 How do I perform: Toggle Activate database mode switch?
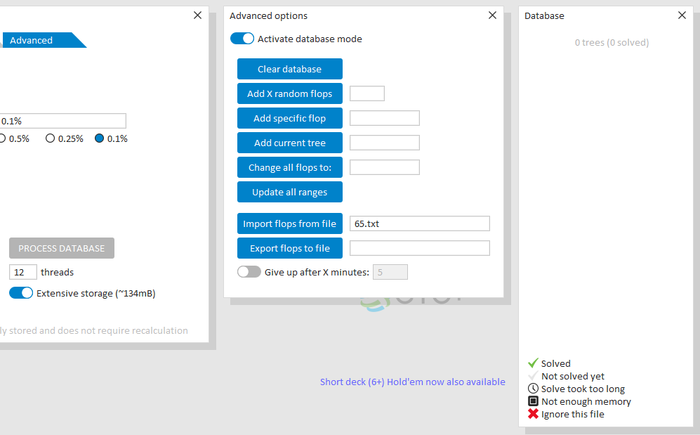point(242,39)
